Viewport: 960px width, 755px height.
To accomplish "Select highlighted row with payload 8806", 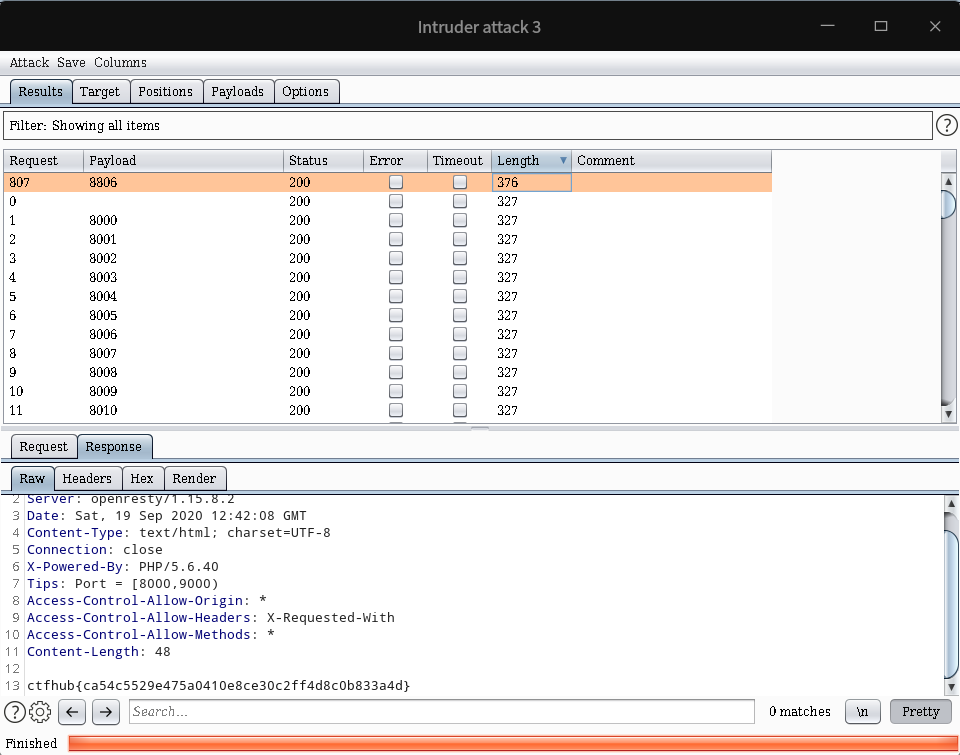I will (388, 182).
